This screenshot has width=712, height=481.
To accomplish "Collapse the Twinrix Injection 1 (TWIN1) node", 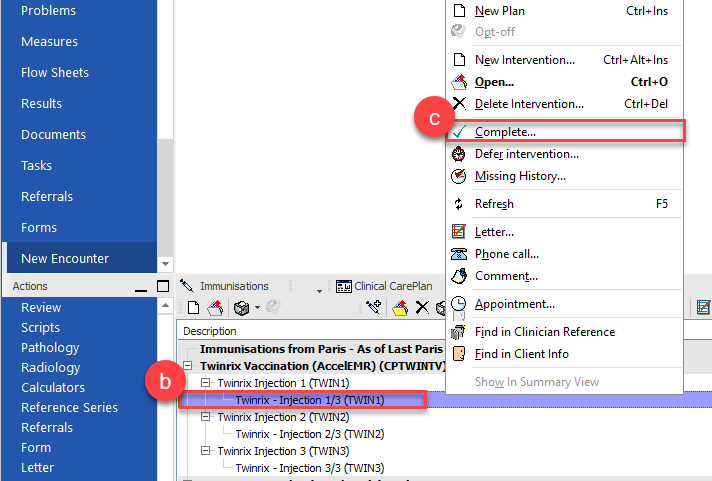I will click(x=206, y=383).
